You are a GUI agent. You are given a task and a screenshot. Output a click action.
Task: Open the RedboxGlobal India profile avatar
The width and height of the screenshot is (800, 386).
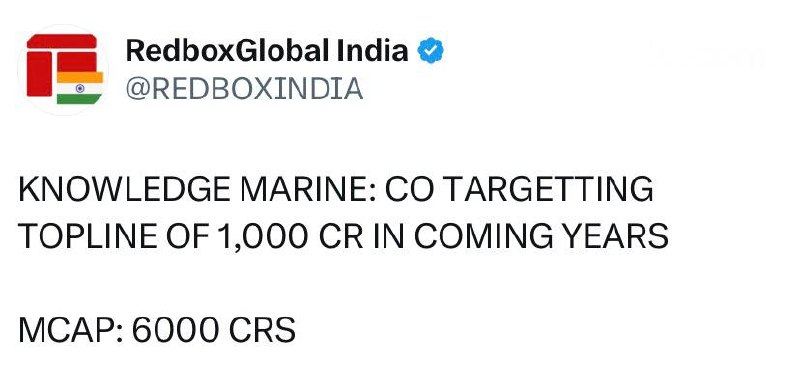tap(63, 69)
